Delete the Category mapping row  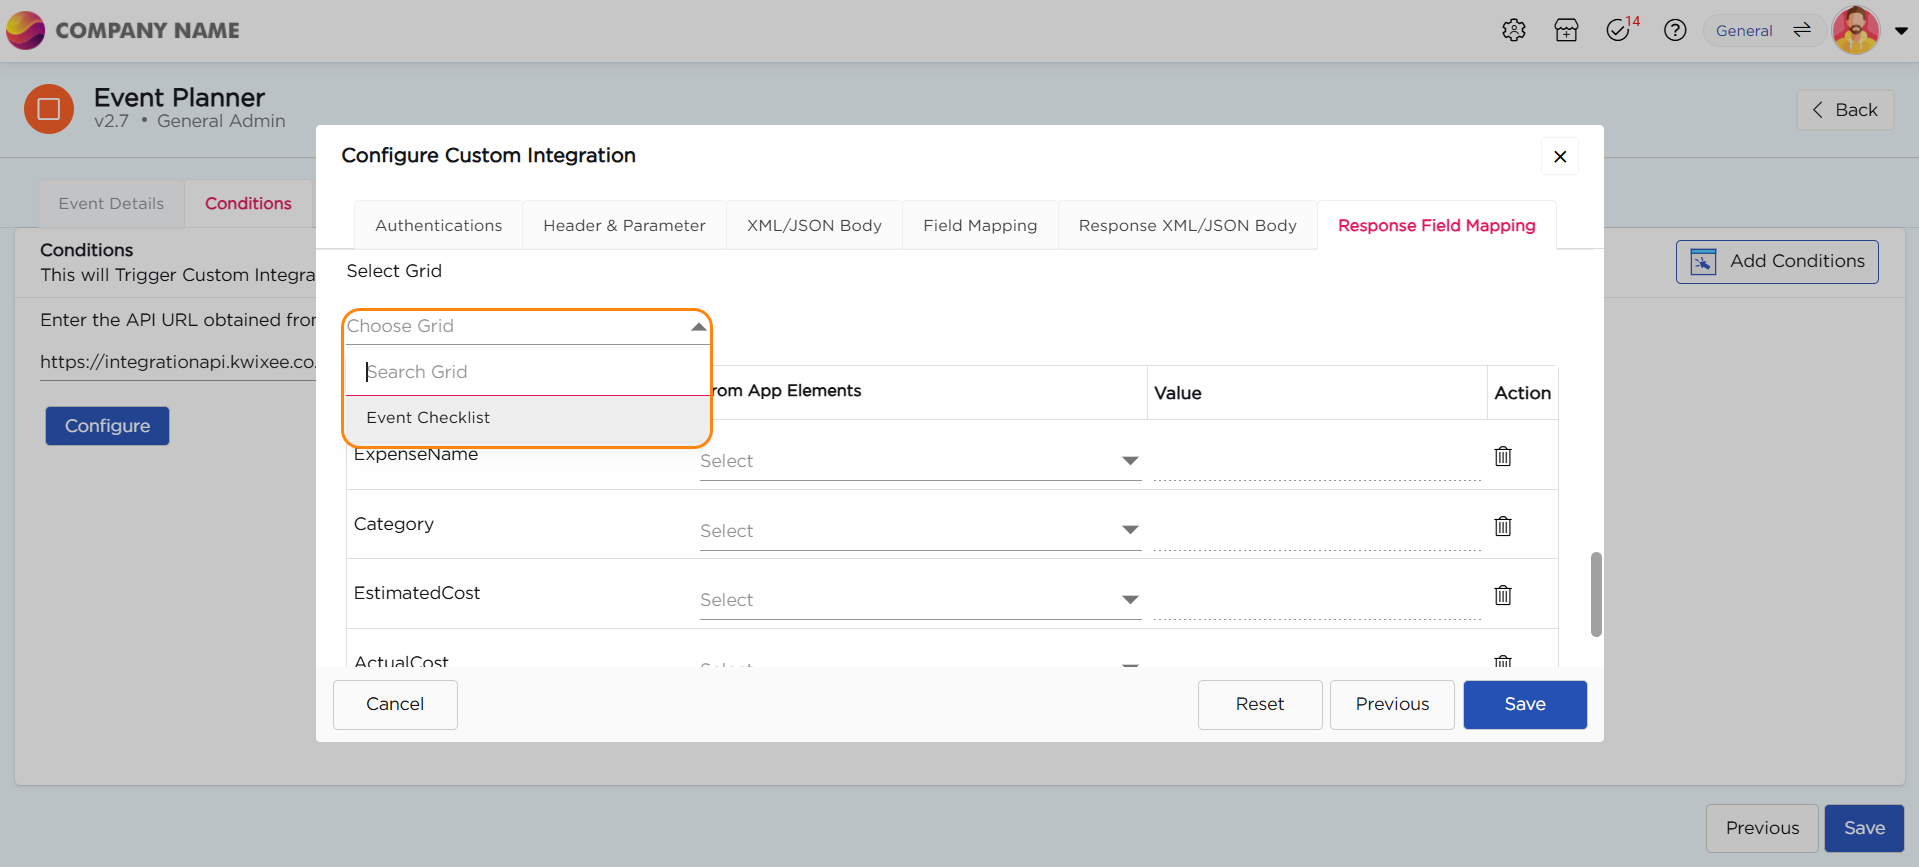1502,526
